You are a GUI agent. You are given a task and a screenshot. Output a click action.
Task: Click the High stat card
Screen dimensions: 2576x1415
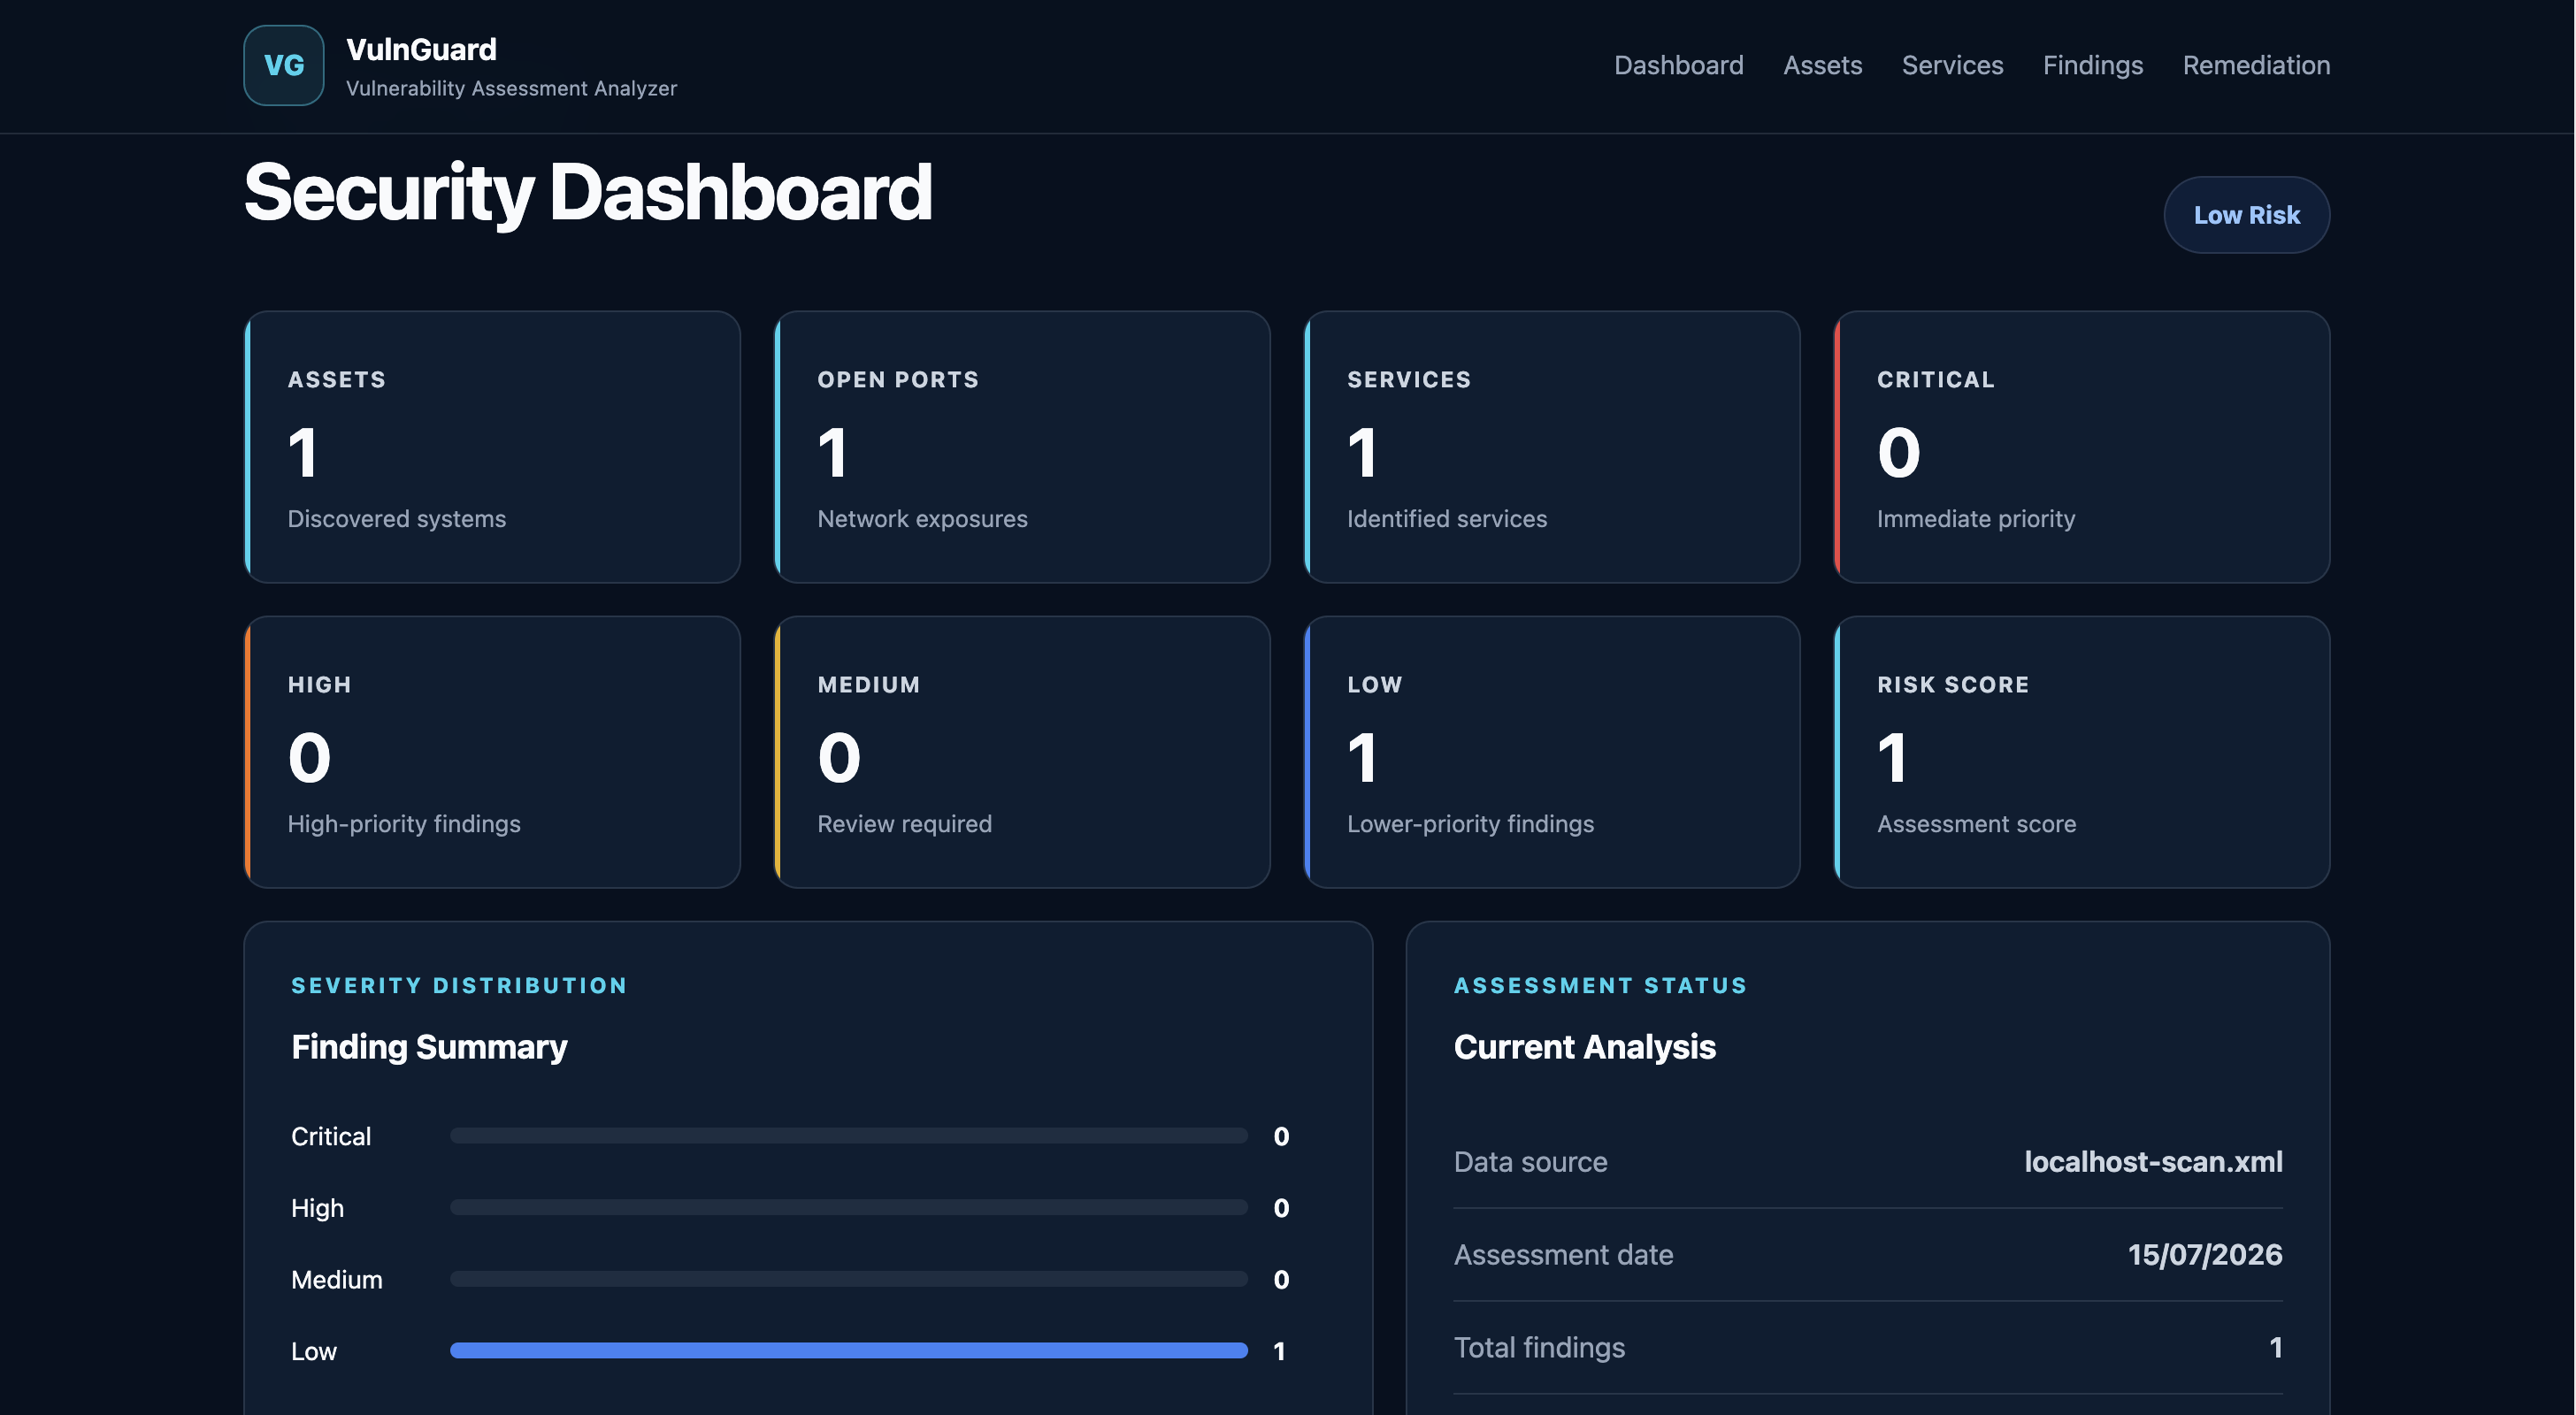(x=492, y=752)
